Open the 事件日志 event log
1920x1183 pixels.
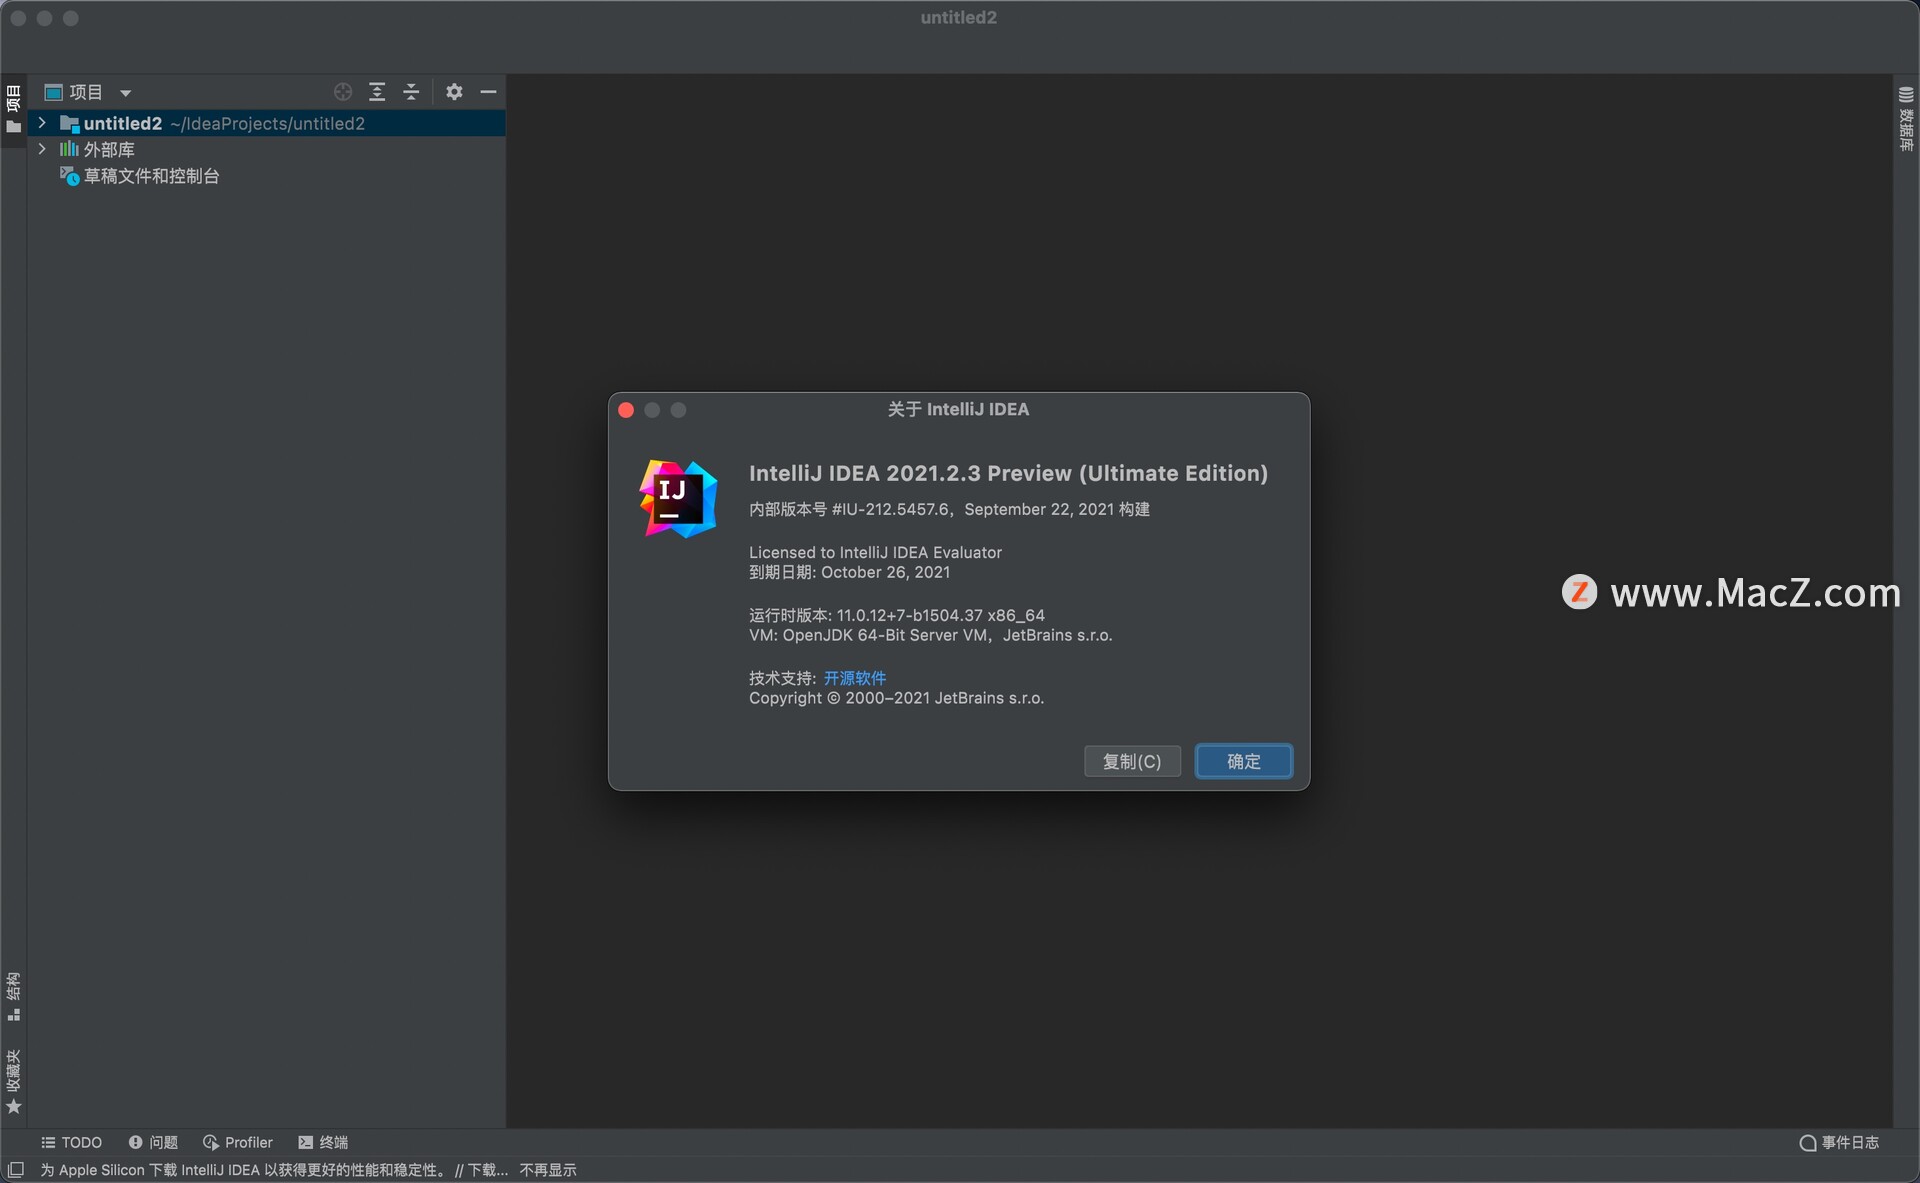(x=1840, y=1142)
